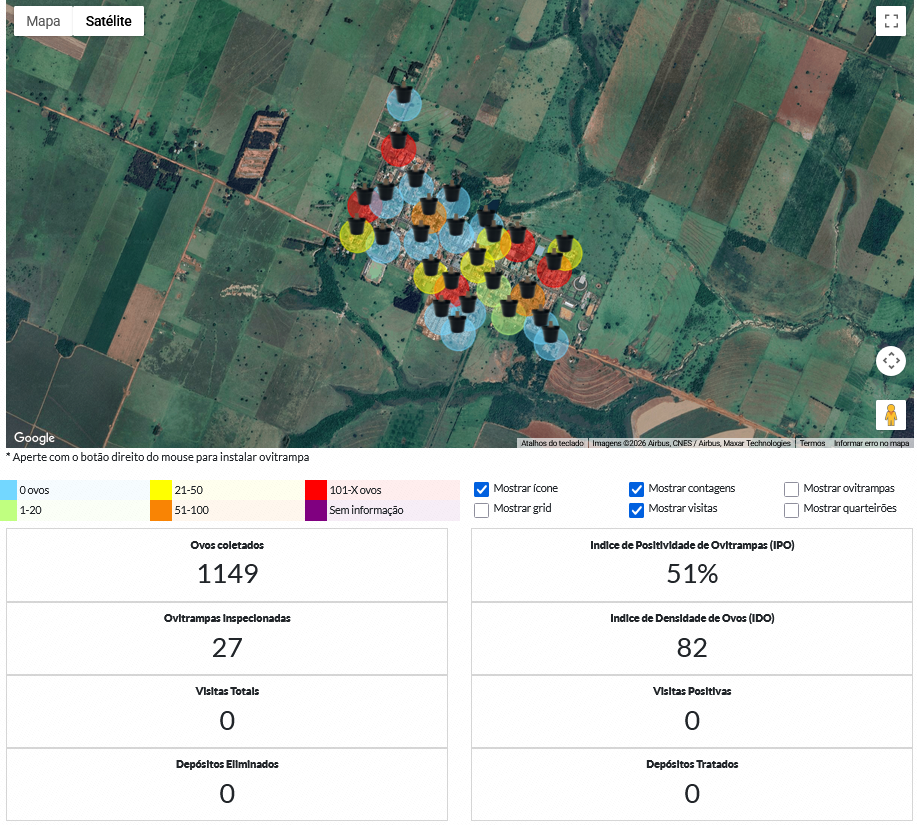The image size is (917, 825).
Task: Enable Mostrar ovitrampas checkbox
Action: point(791,489)
